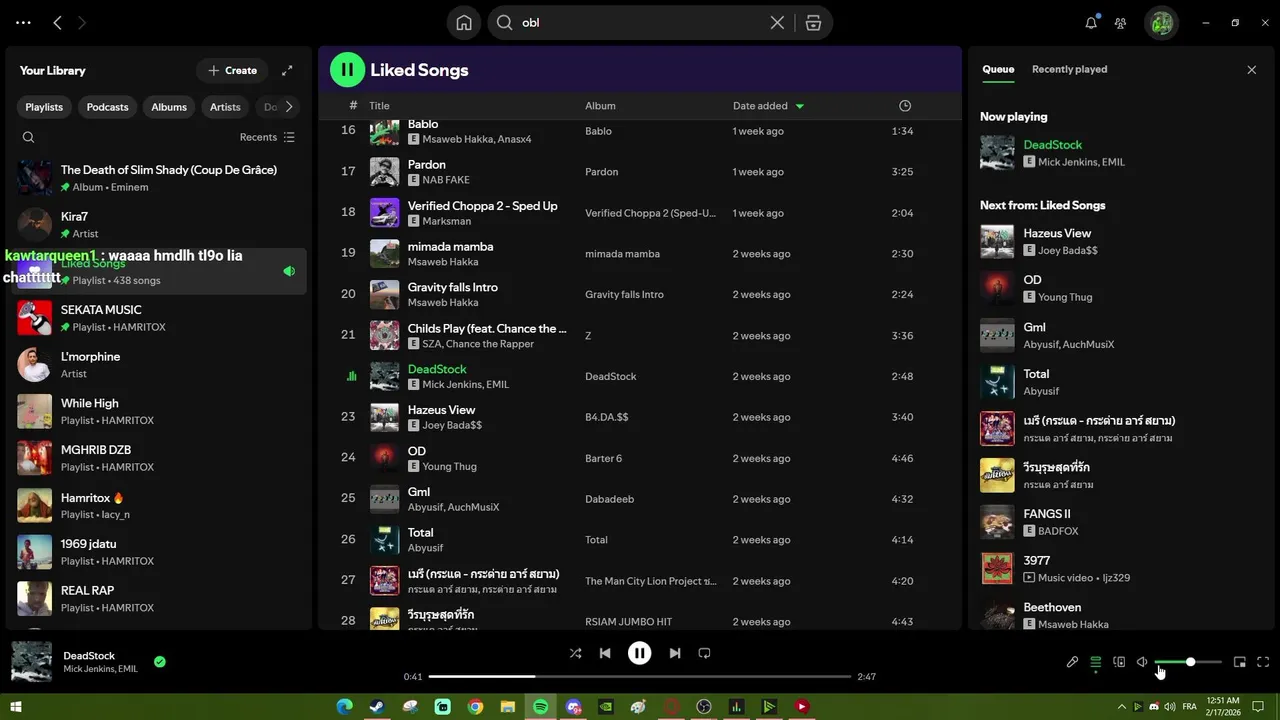Skip to previous track
Viewport: 1280px width, 720px height.
(x=605, y=653)
